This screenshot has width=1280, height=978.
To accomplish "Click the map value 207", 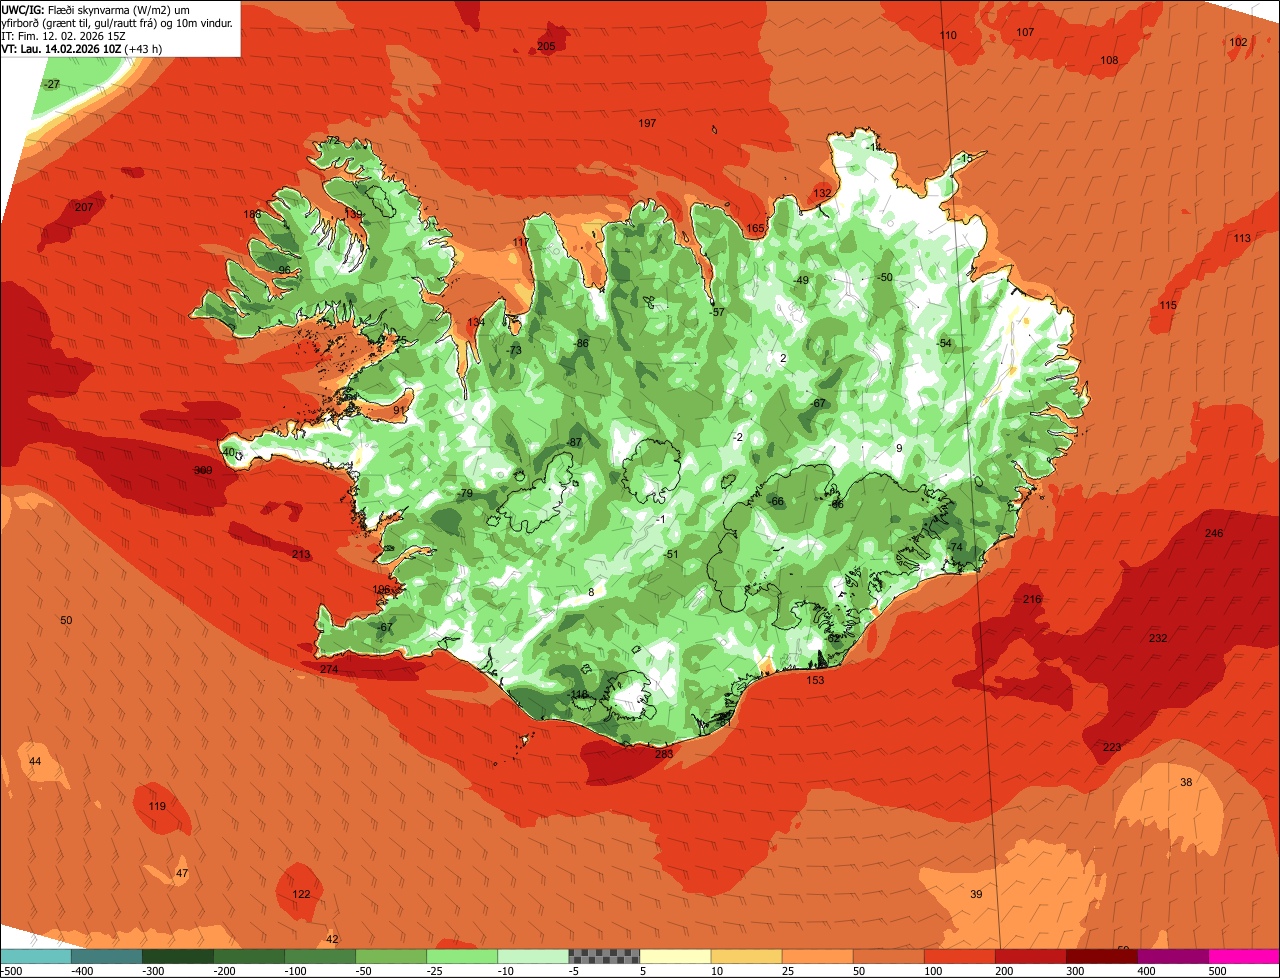I will coord(84,208).
